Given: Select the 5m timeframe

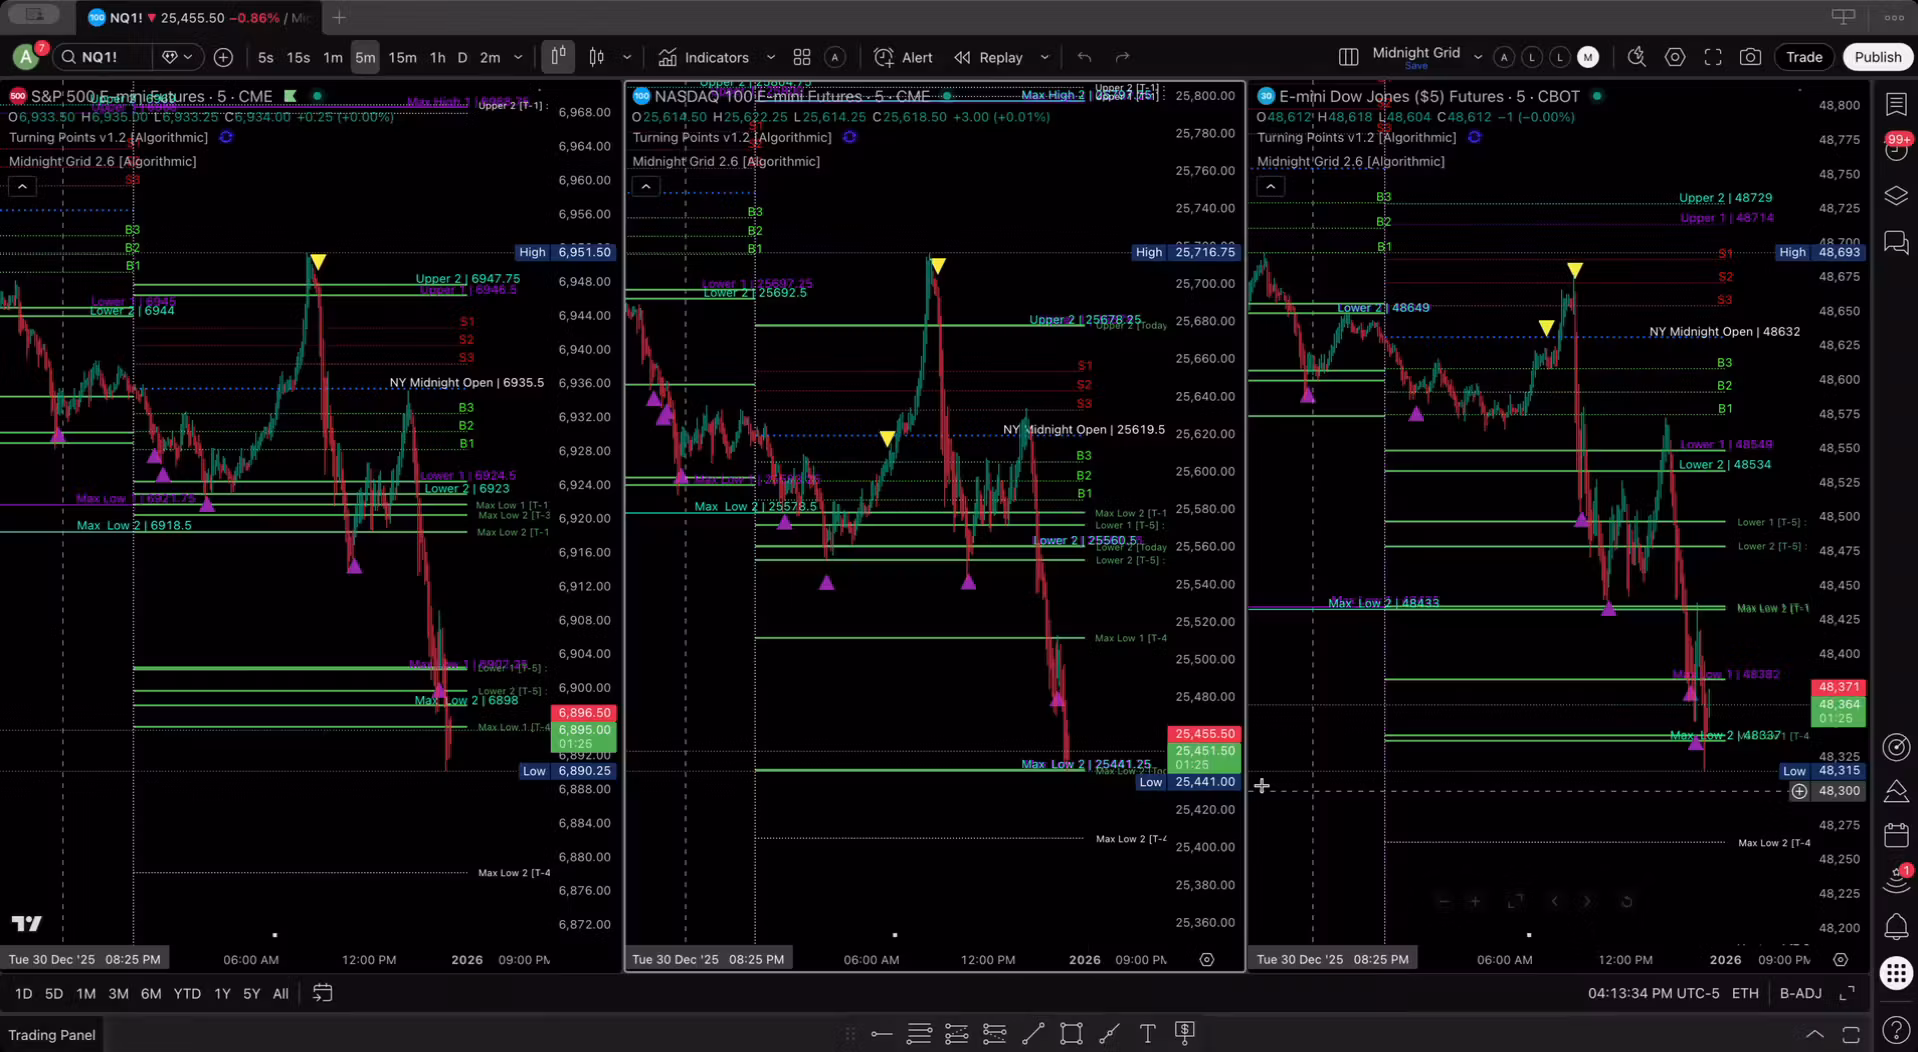Looking at the screenshot, I should pyautogui.click(x=365, y=57).
